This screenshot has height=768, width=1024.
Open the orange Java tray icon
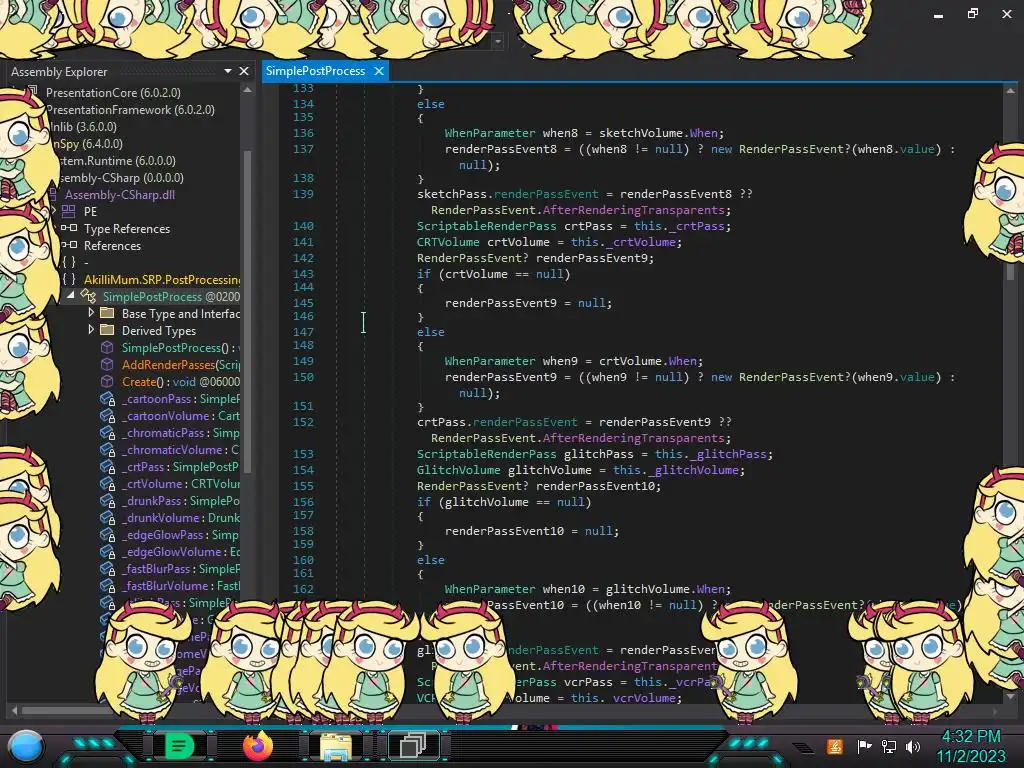point(835,746)
